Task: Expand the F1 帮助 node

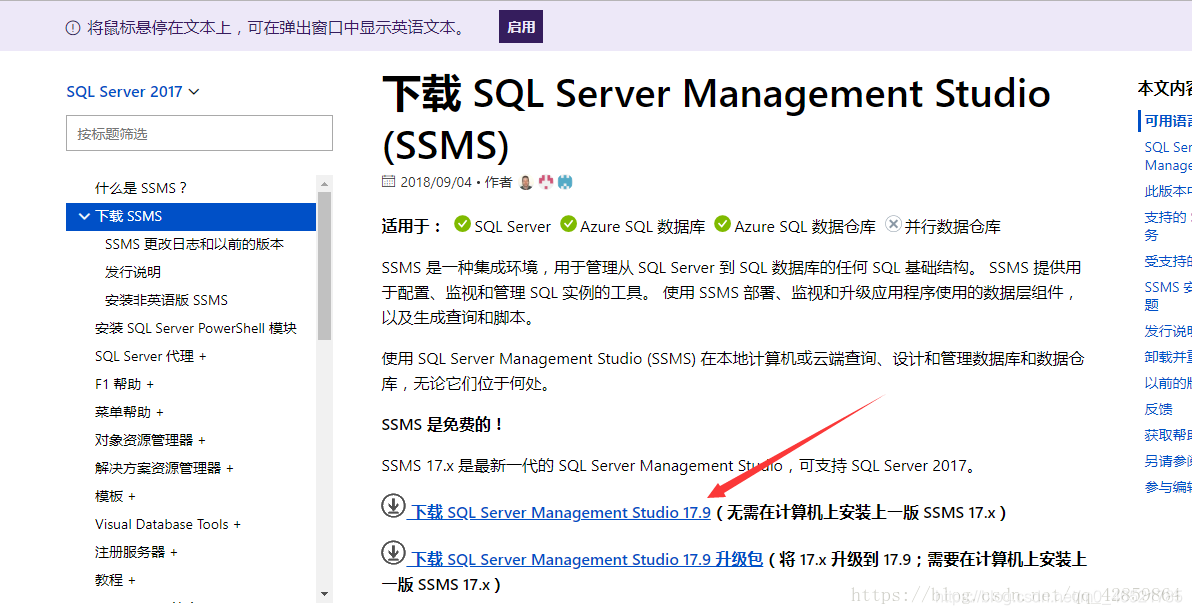Action: click(125, 385)
